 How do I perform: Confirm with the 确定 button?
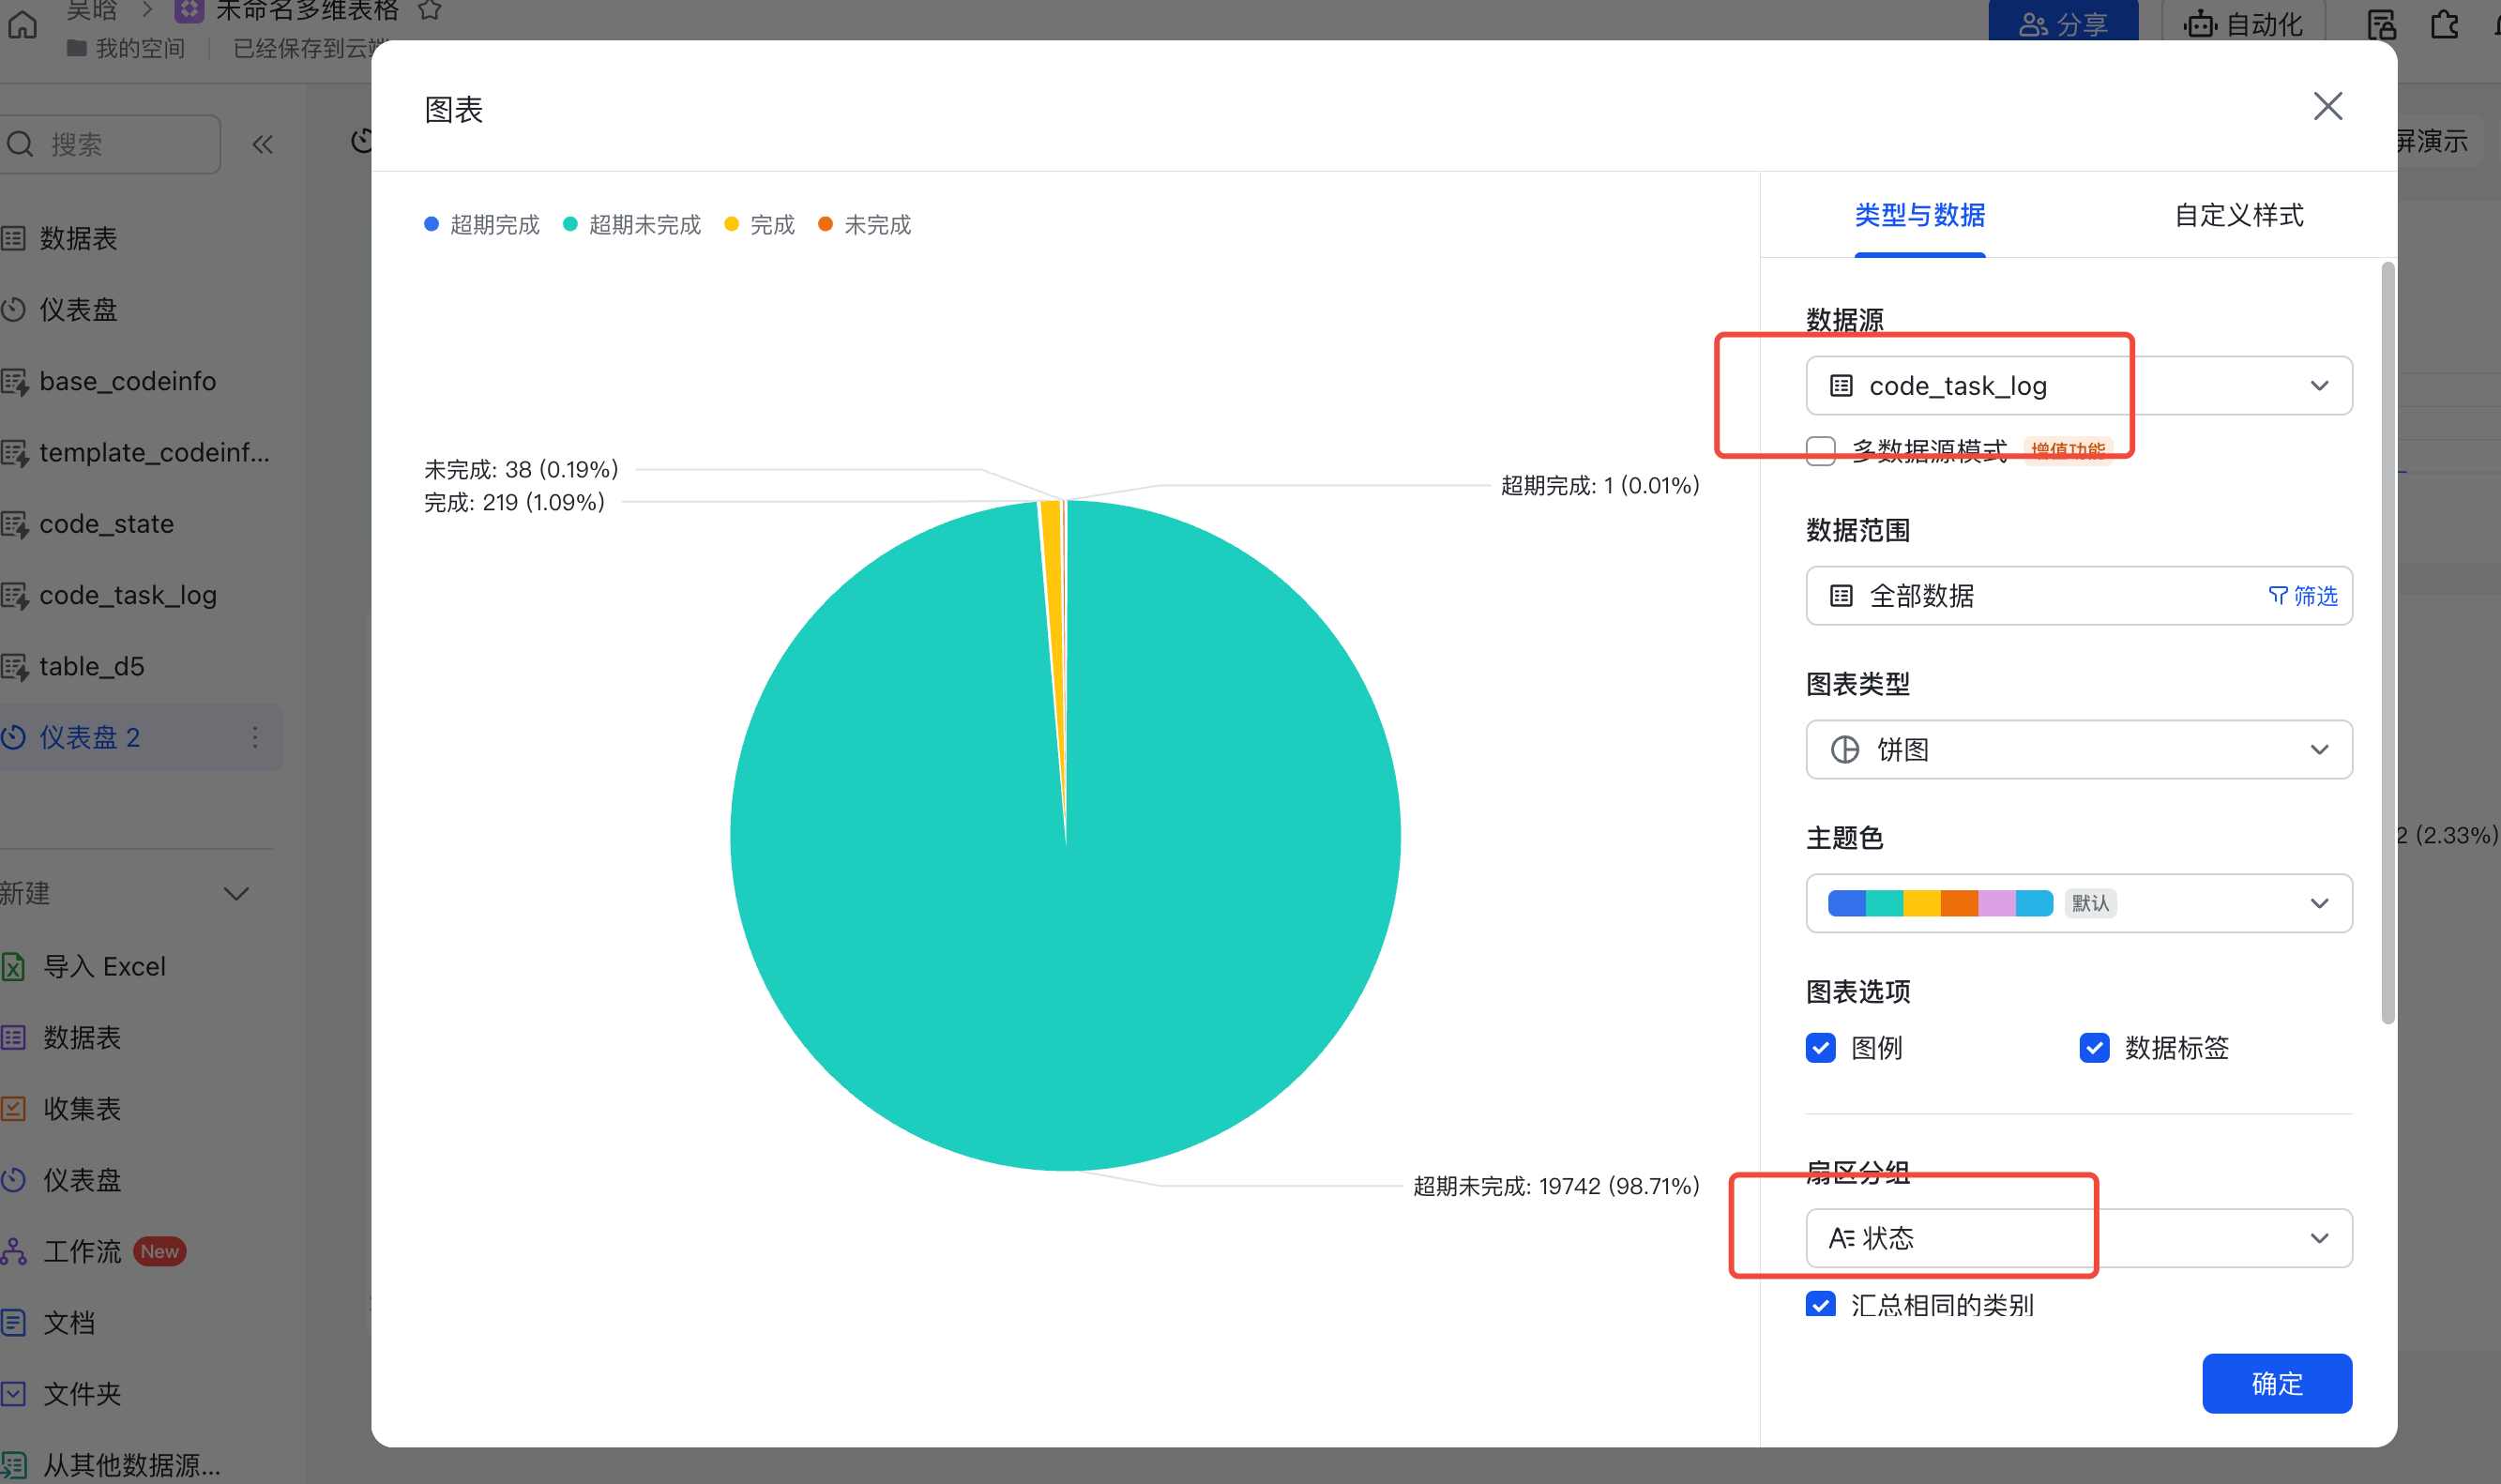pyautogui.click(x=2276, y=1383)
